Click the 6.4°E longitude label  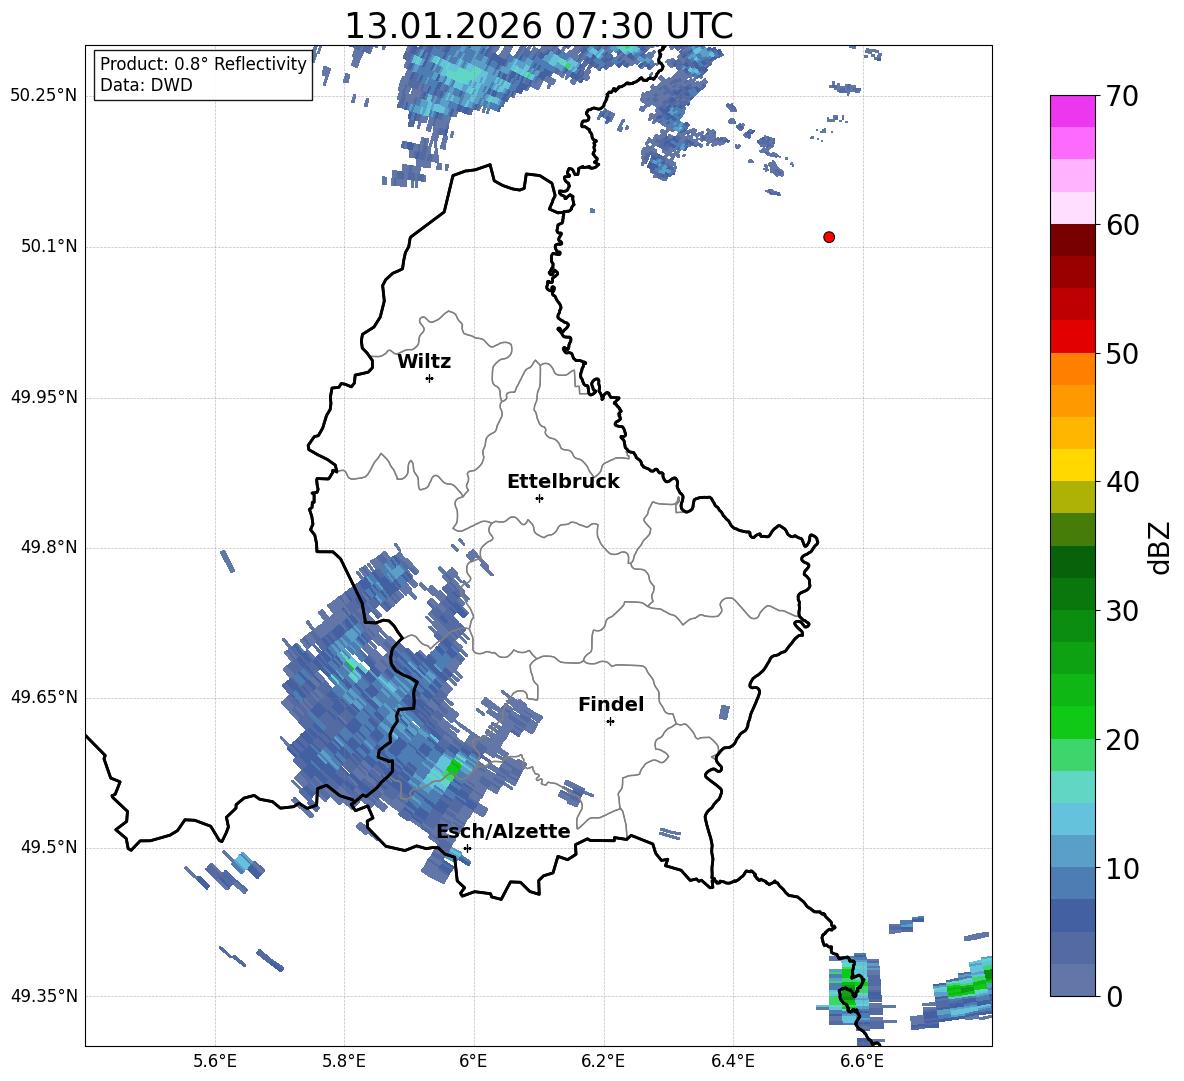tap(732, 1061)
